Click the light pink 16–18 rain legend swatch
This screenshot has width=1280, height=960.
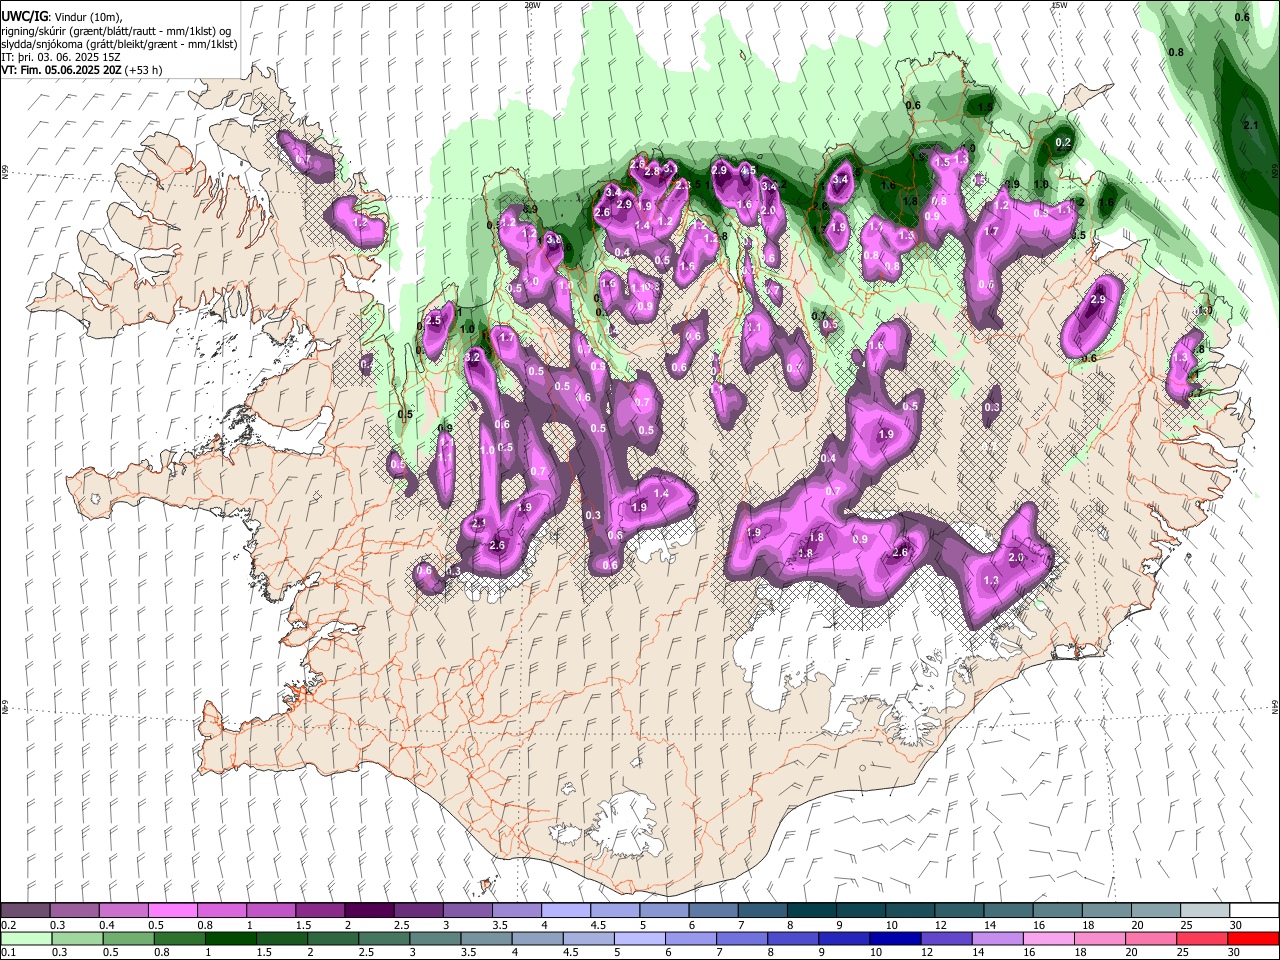[1049, 938]
